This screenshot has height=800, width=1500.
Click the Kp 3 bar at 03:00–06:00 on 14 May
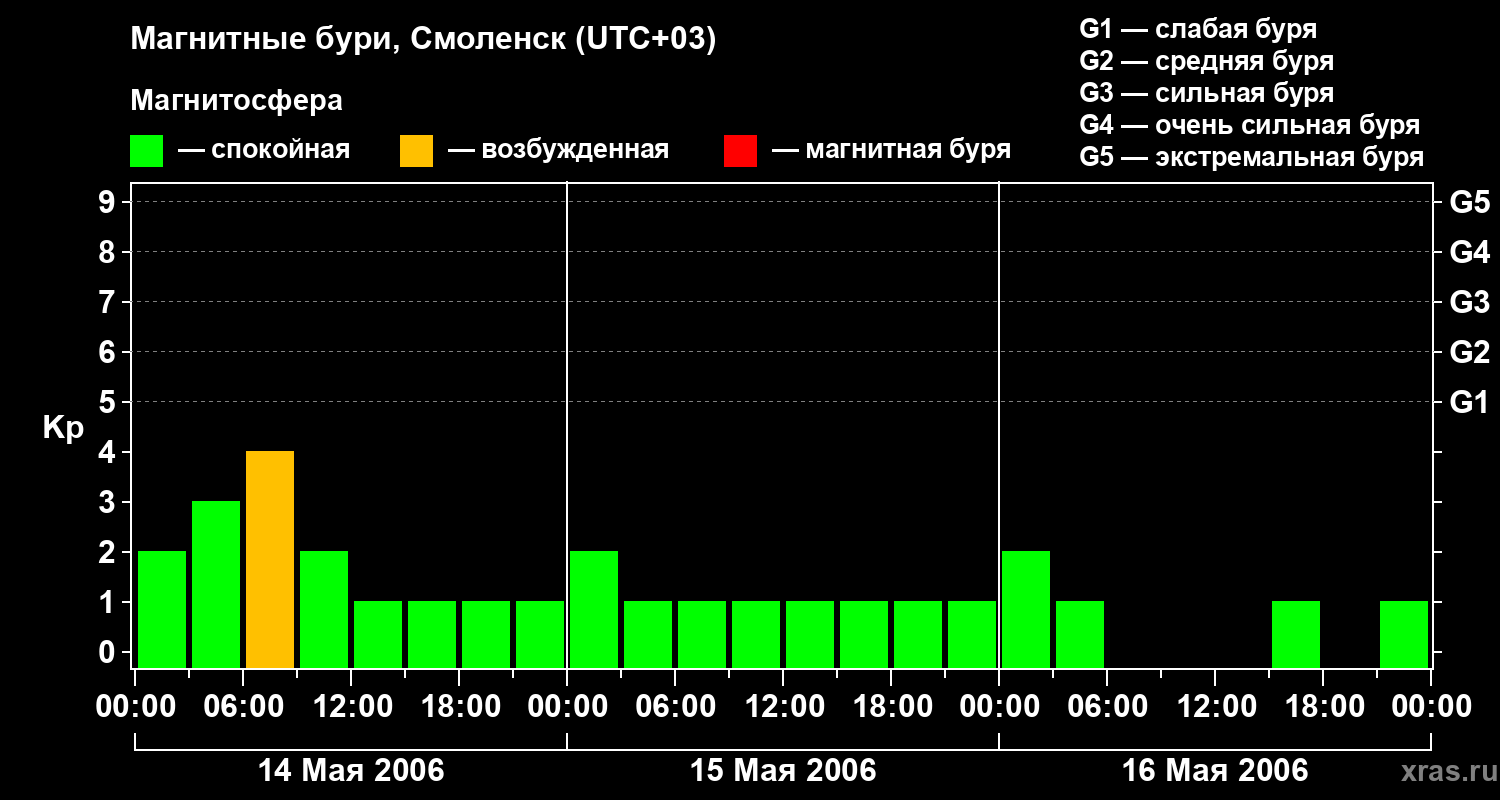pos(216,584)
